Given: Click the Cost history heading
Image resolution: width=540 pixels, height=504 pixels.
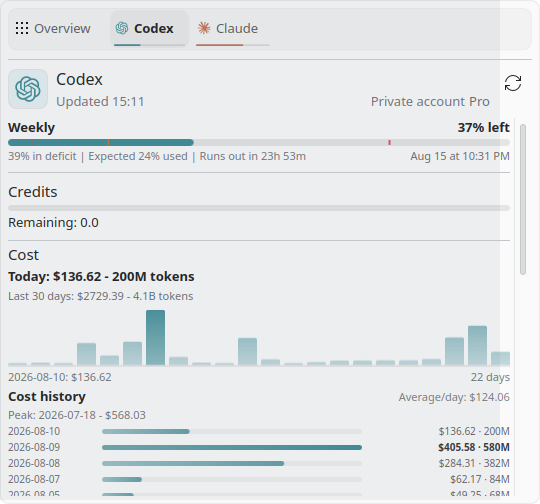Looking at the screenshot, I should (x=47, y=397).
